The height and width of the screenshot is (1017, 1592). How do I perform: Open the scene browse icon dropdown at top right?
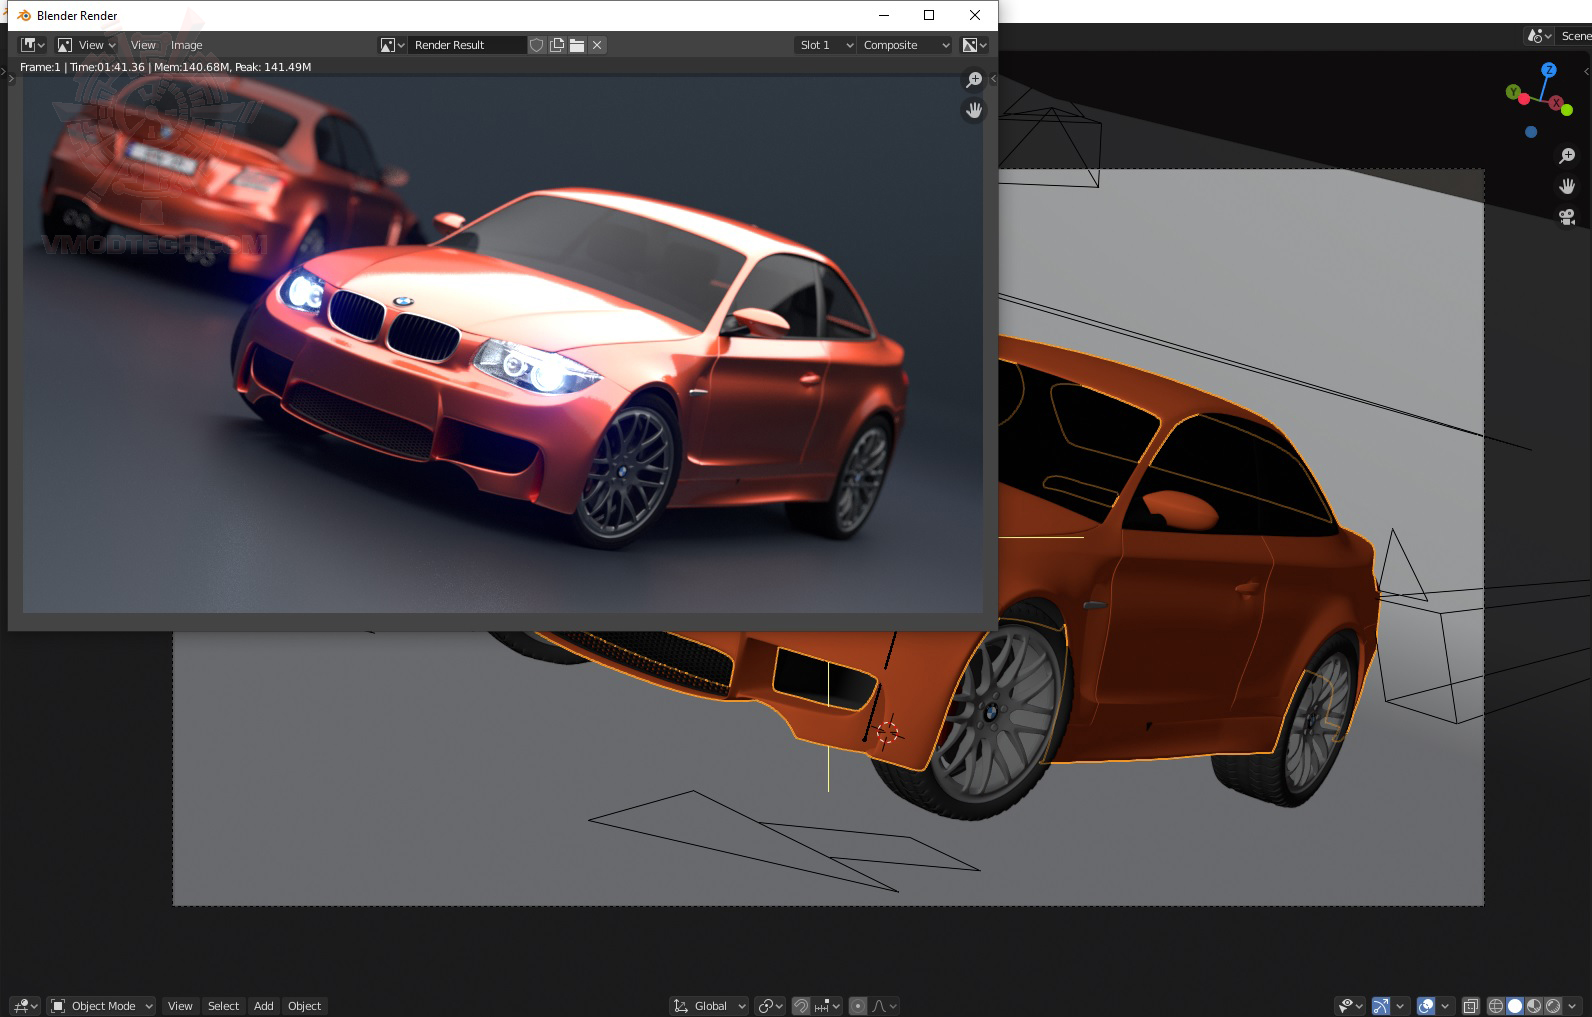click(1539, 36)
